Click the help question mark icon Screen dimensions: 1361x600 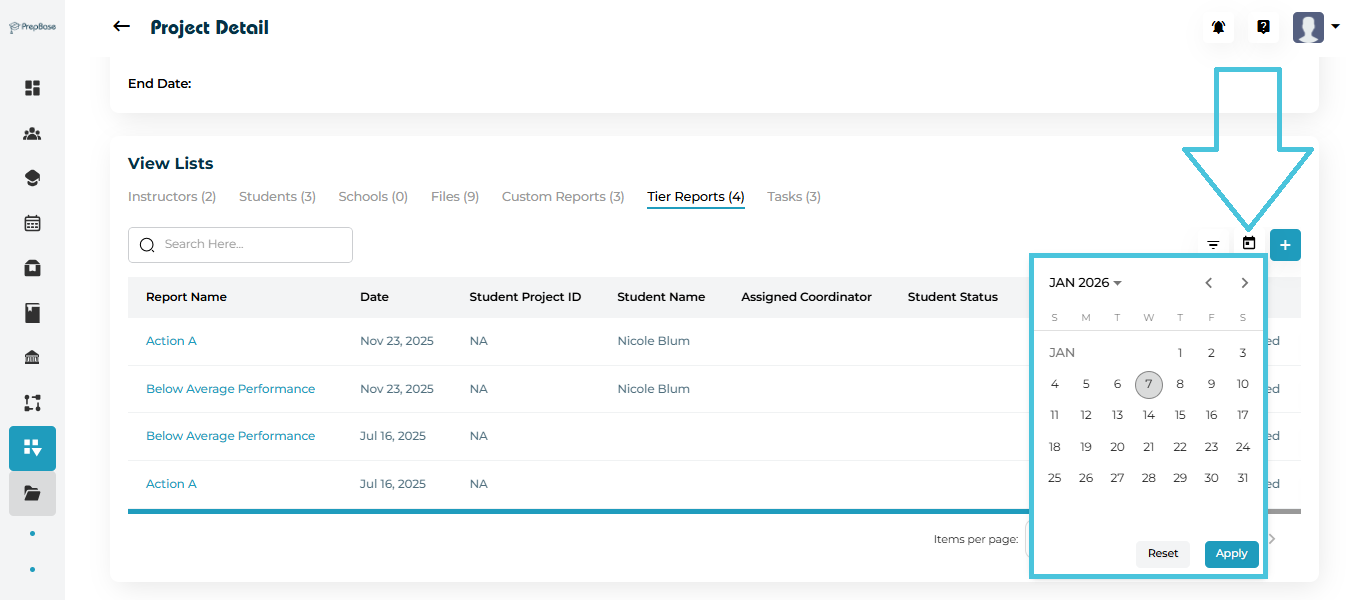[1263, 28]
